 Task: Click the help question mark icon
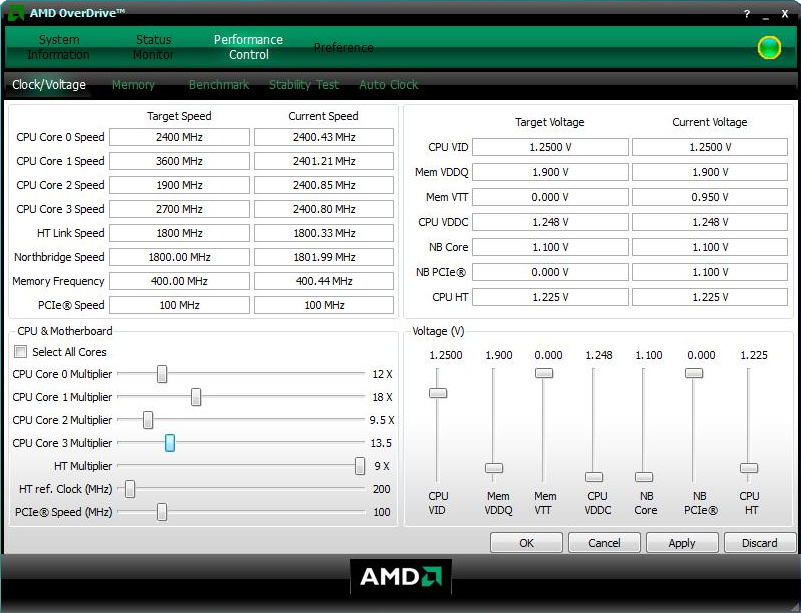[746, 14]
